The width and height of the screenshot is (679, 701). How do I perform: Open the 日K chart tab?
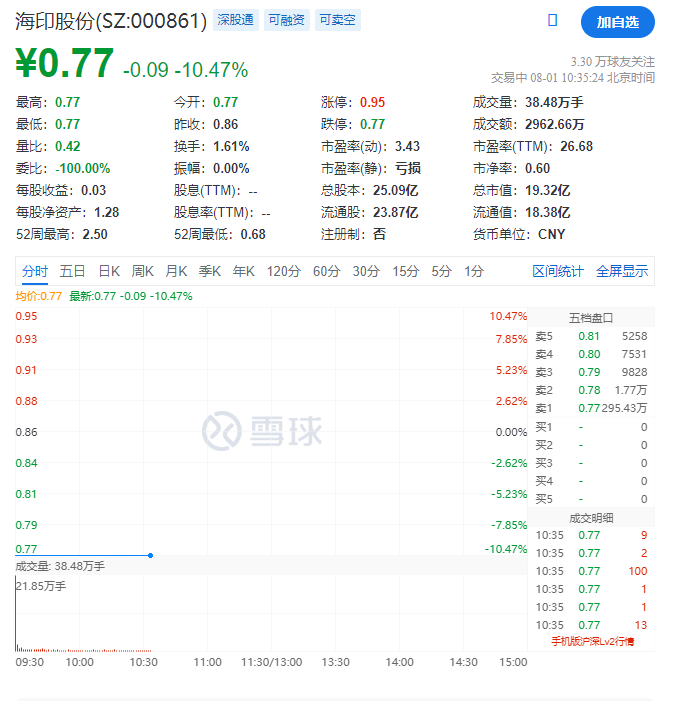[109, 271]
